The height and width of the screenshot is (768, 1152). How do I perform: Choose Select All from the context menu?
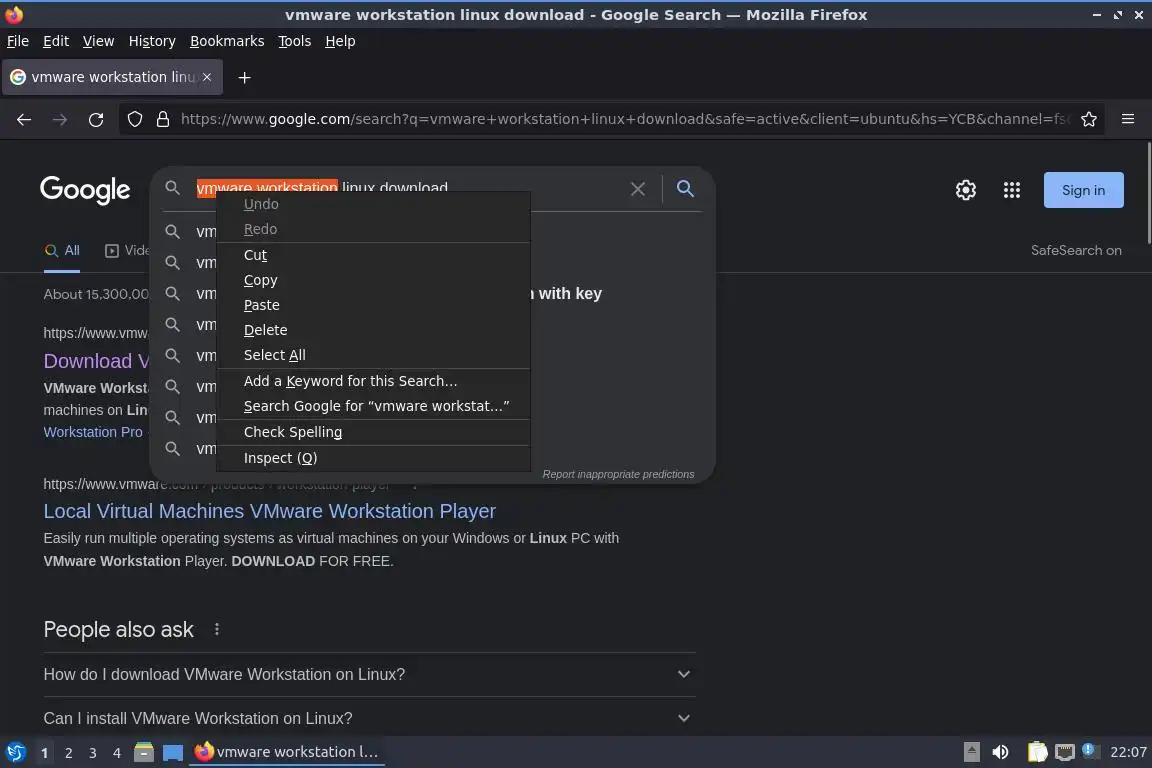pos(373,355)
